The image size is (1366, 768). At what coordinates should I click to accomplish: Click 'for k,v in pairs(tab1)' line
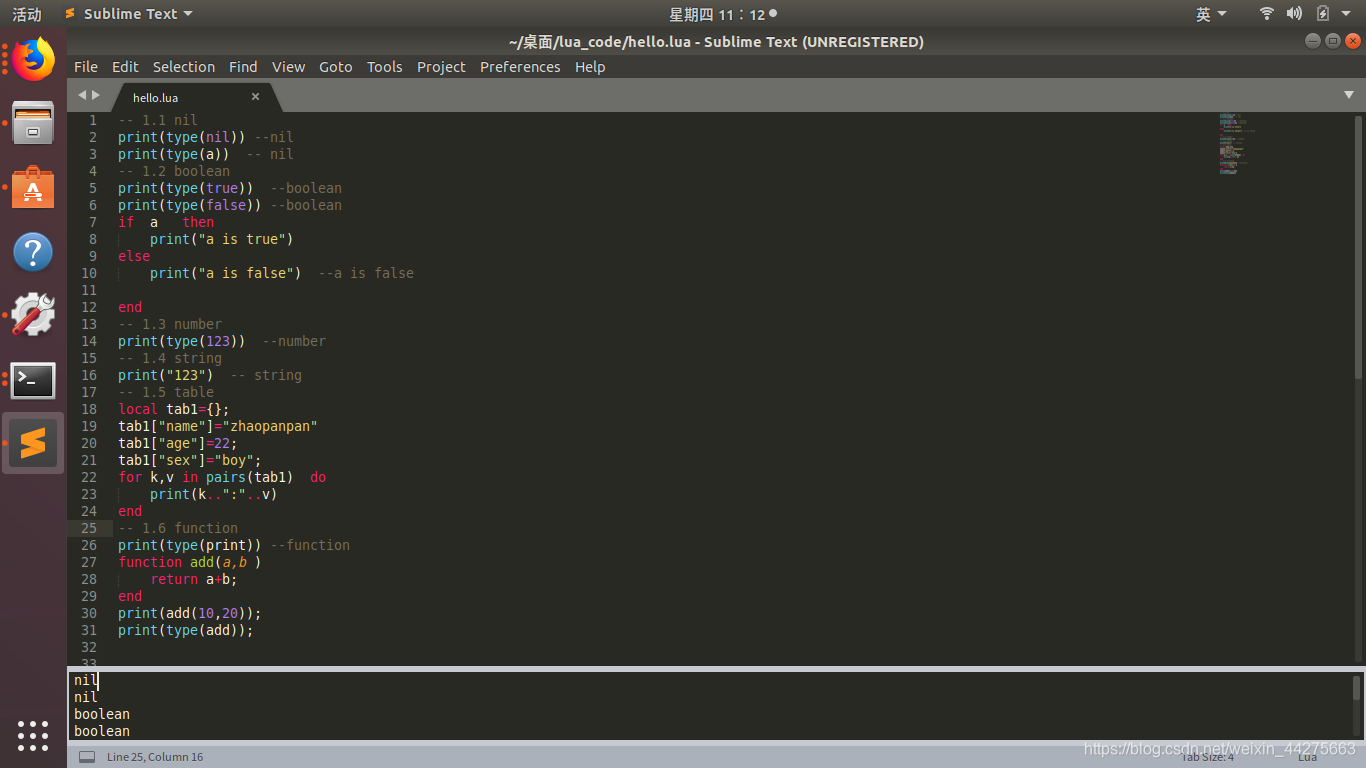point(222,477)
